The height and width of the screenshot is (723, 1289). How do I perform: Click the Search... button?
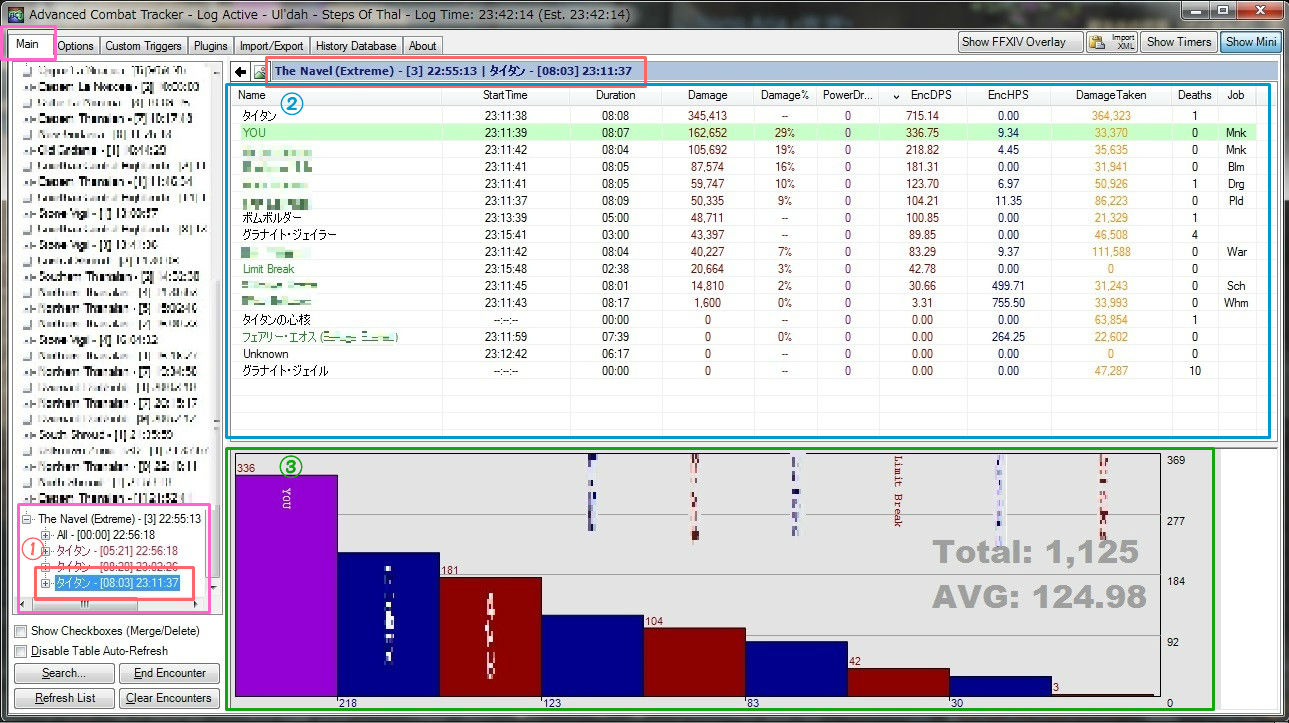[x=64, y=673]
